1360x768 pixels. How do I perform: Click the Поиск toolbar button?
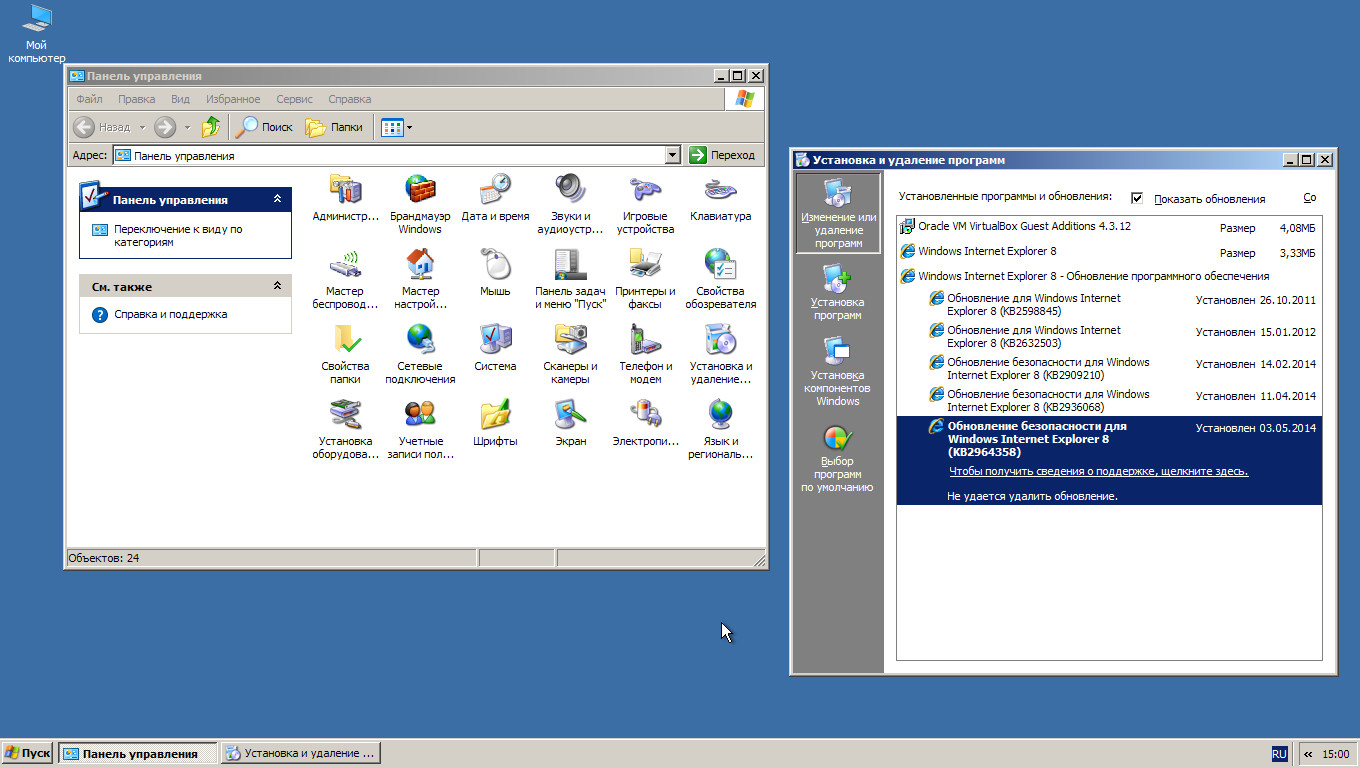265,127
